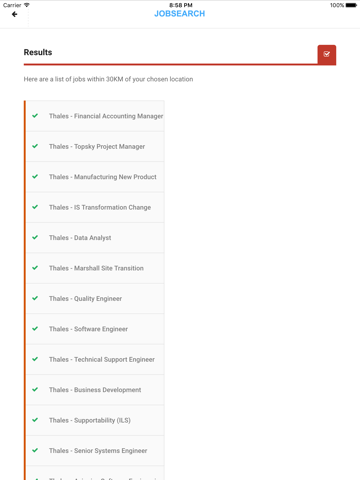Select Thales - Manufacturing New Product job
Image resolution: width=360 pixels, height=480 pixels.
[x=95, y=177]
